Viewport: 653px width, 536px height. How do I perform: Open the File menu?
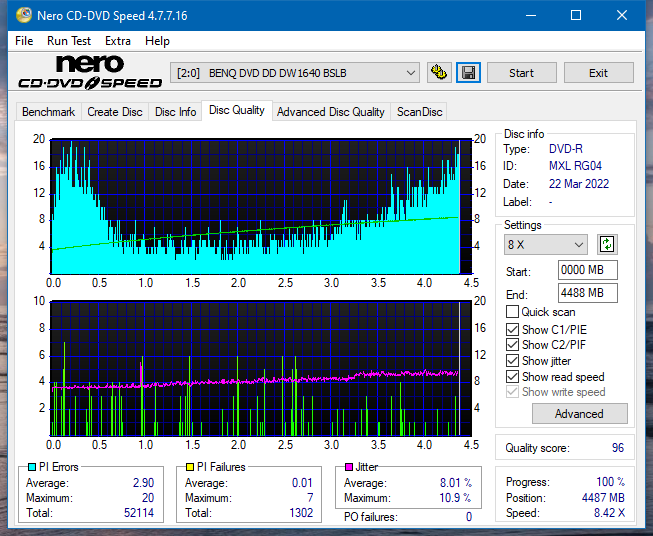click(24, 41)
